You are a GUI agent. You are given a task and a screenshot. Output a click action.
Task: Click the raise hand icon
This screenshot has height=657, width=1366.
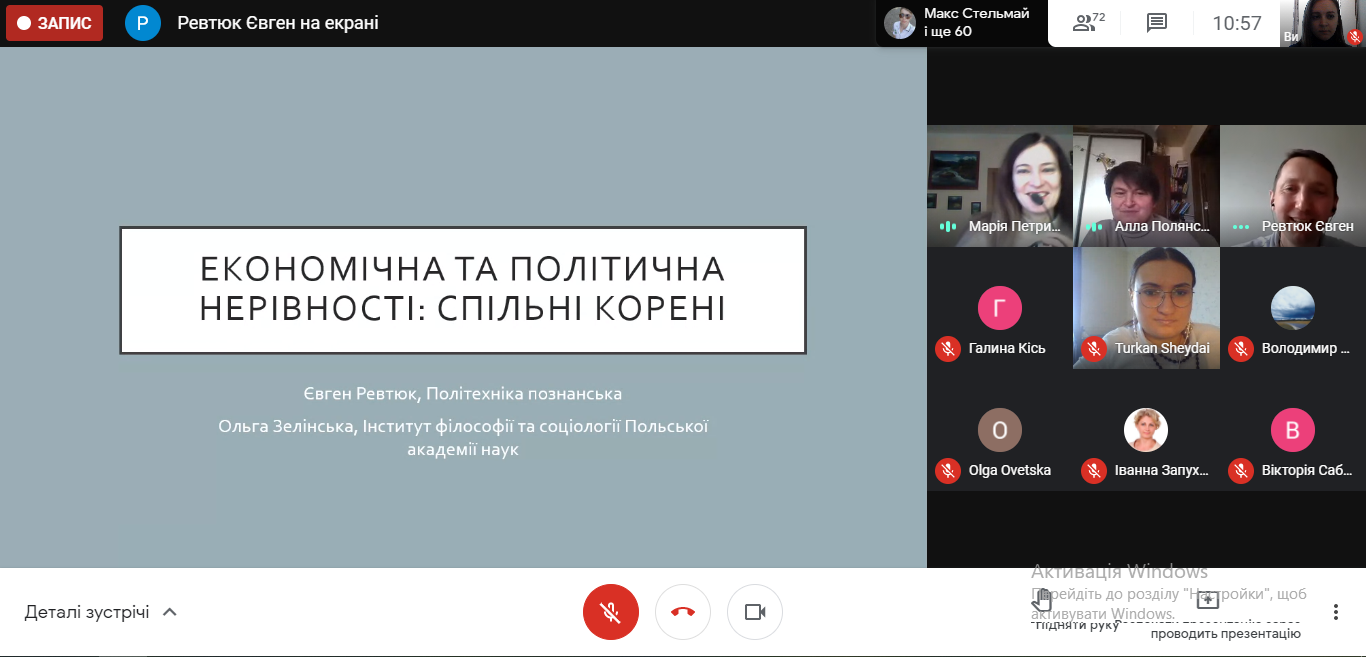click(x=1042, y=602)
